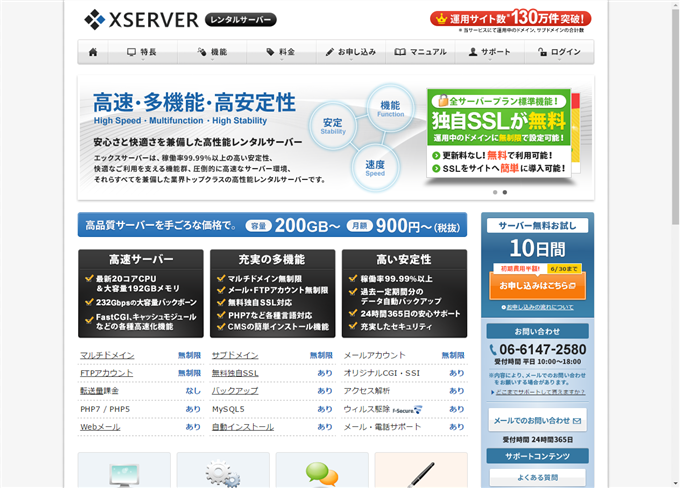The width and height of the screenshot is (680, 488).
Task: Click the メールアカウント row text
Action: [x=375, y=355]
